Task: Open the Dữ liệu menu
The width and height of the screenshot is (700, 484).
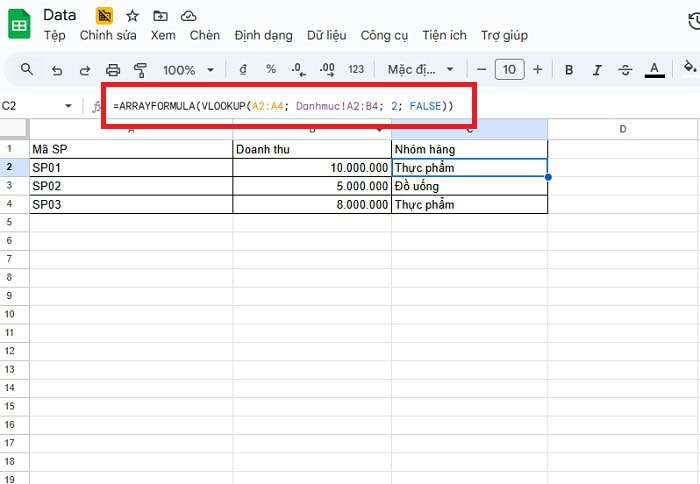Action: (328, 35)
